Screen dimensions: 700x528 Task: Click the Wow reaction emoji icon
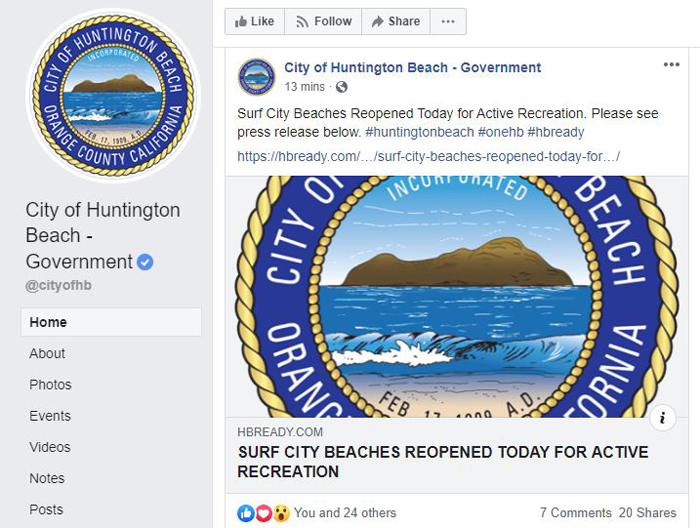[281, 513]
